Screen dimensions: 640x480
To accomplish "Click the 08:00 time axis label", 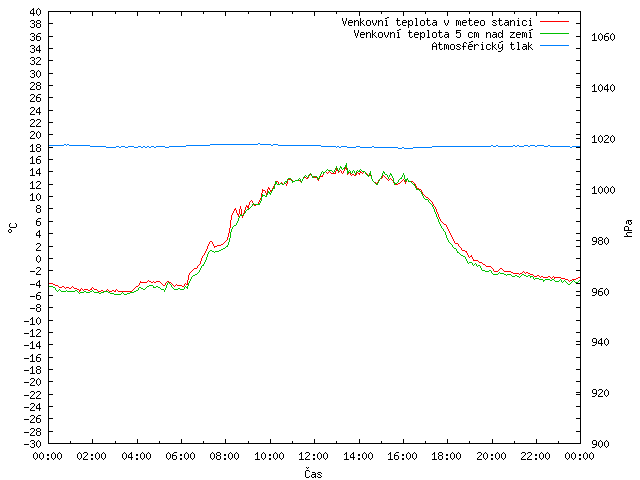I will [225, 456].
